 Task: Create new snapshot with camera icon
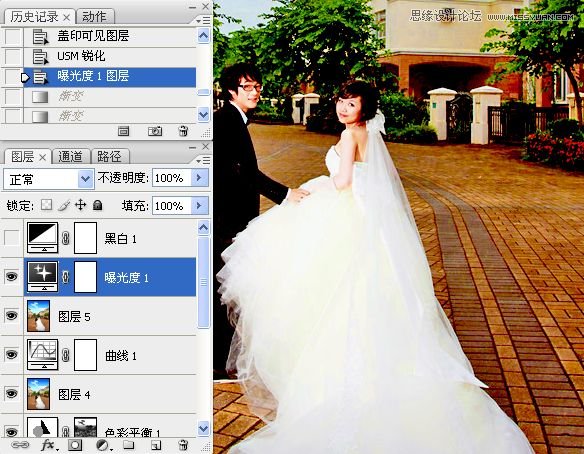coord(155,131)
